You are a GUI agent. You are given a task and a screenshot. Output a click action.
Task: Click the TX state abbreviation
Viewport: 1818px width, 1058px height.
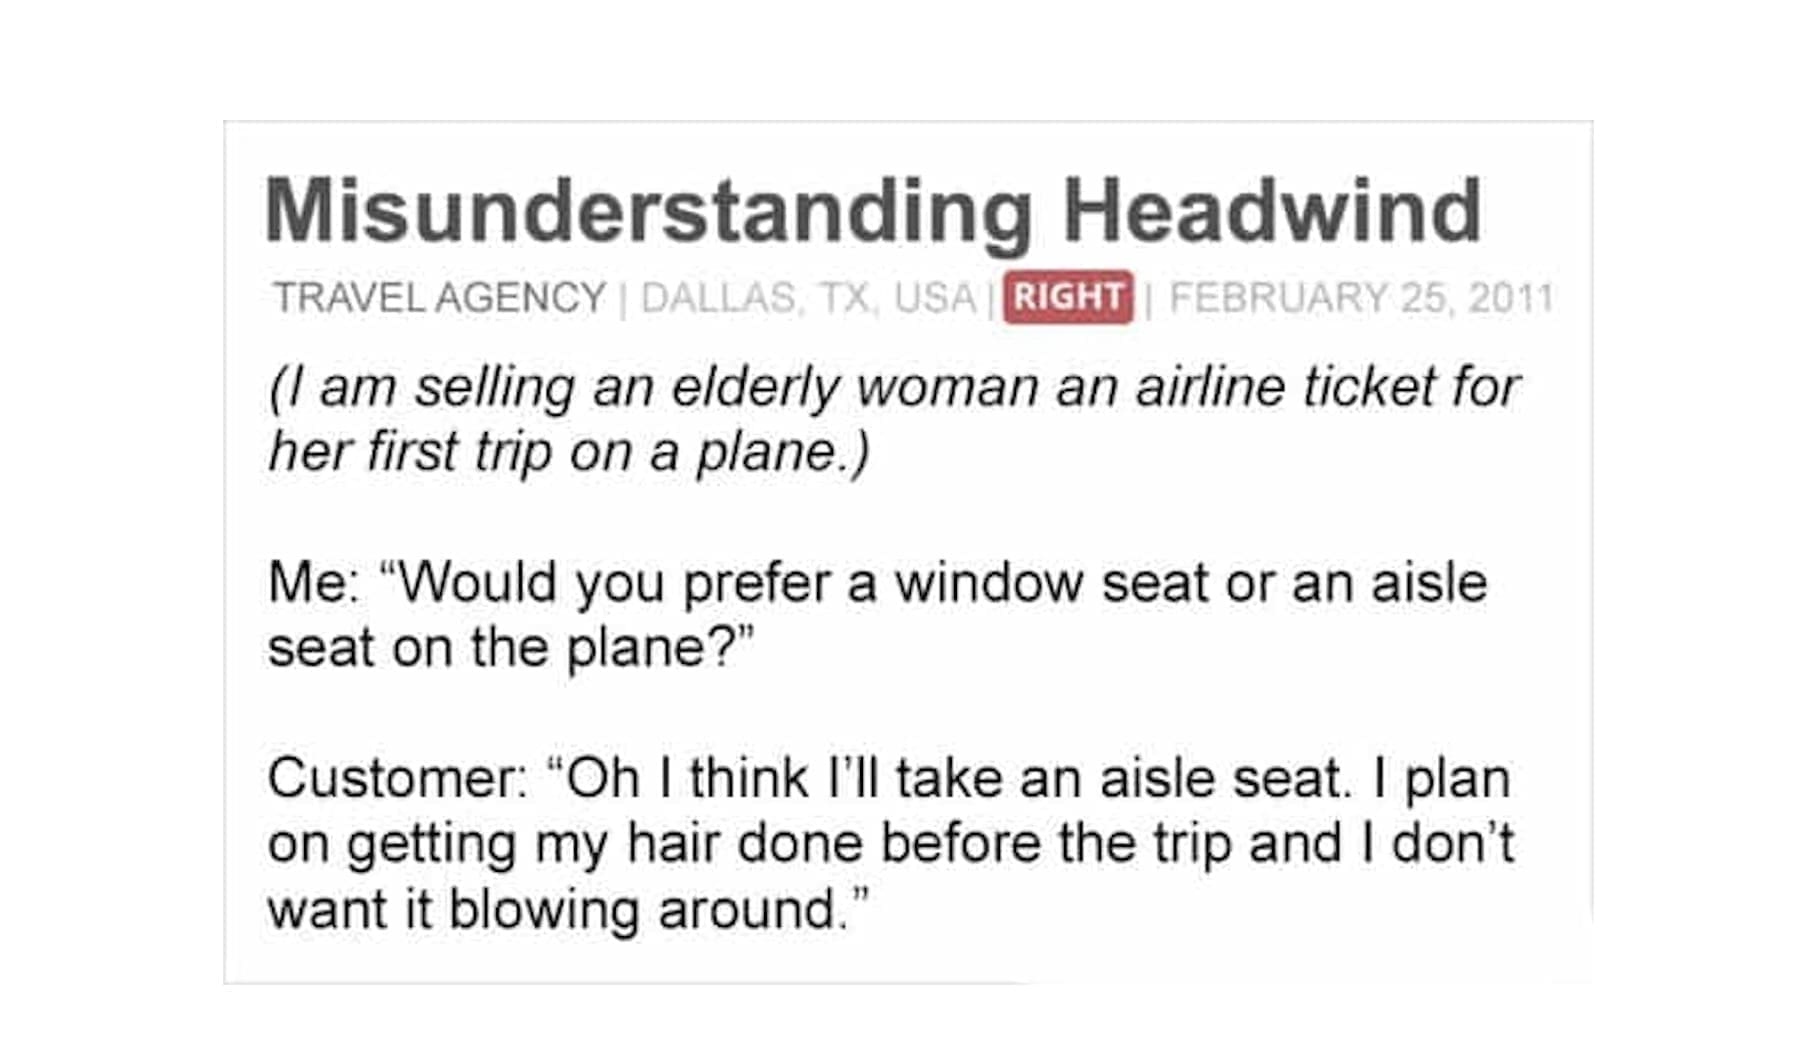(845, 298)
